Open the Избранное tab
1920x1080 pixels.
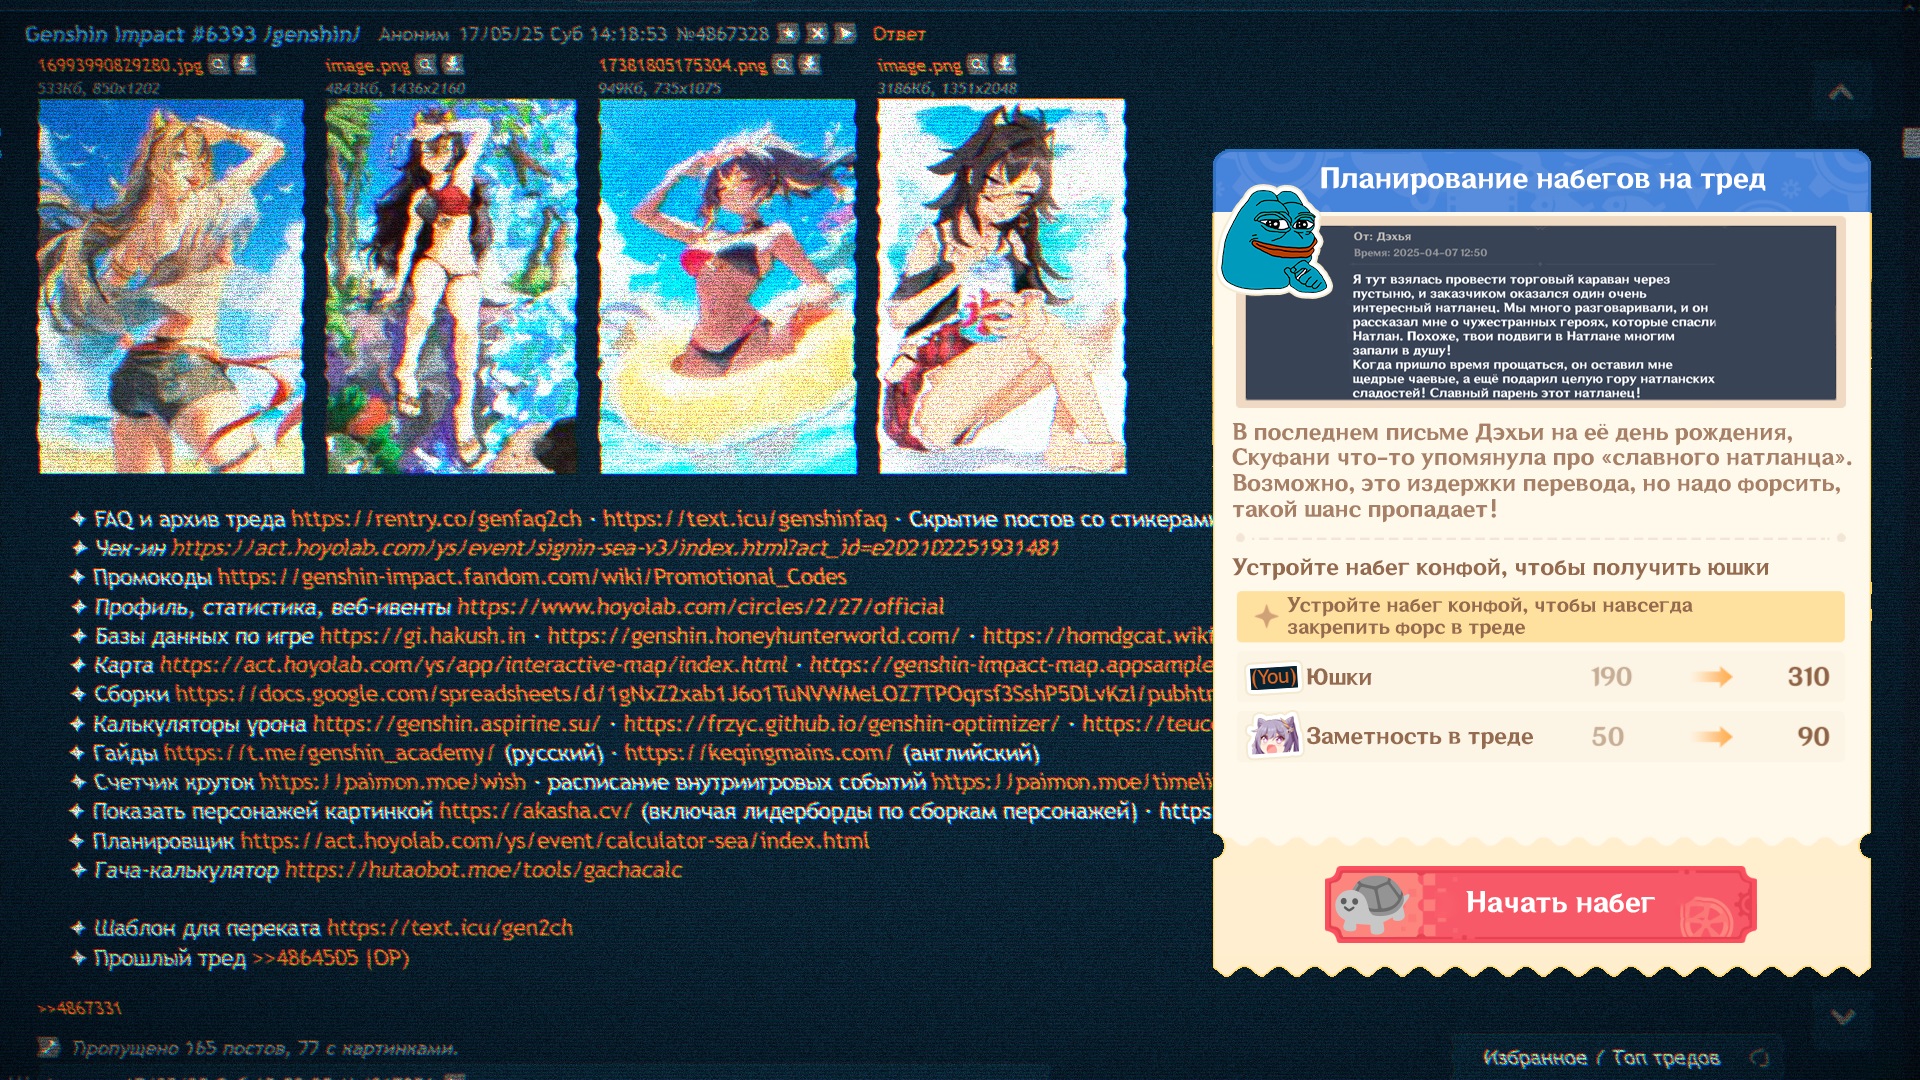[1534, 1058]
